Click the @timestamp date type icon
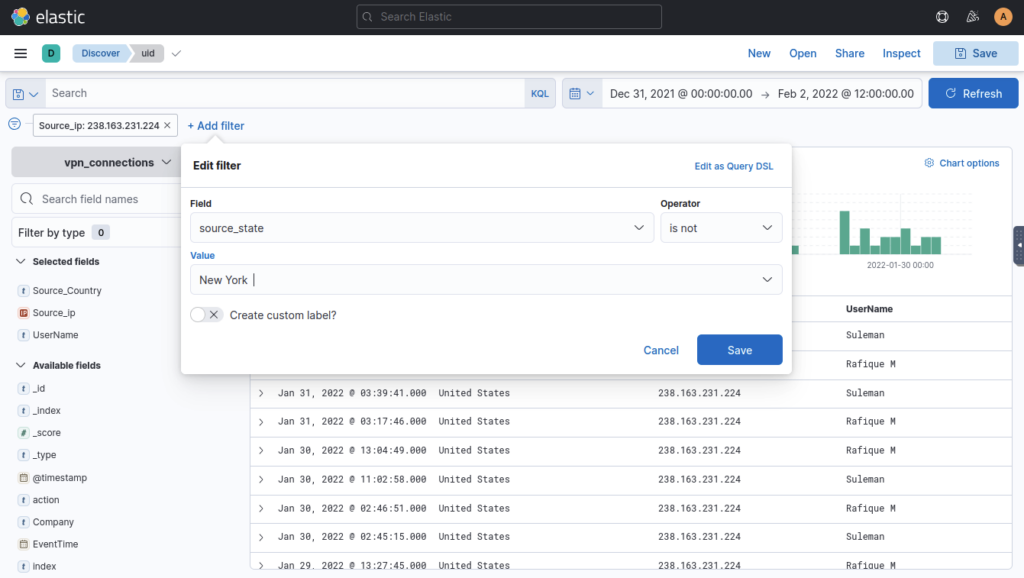The width and height of the screenshot is (1024, 578). click(x=24, y=478)
